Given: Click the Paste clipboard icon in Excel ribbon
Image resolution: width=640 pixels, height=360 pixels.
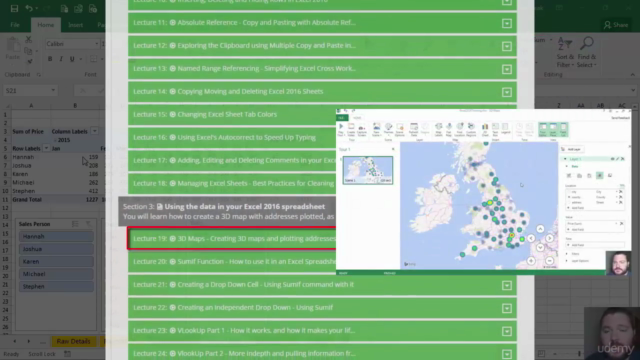Looking at the screenshot, I should click(x=13, y=45).
